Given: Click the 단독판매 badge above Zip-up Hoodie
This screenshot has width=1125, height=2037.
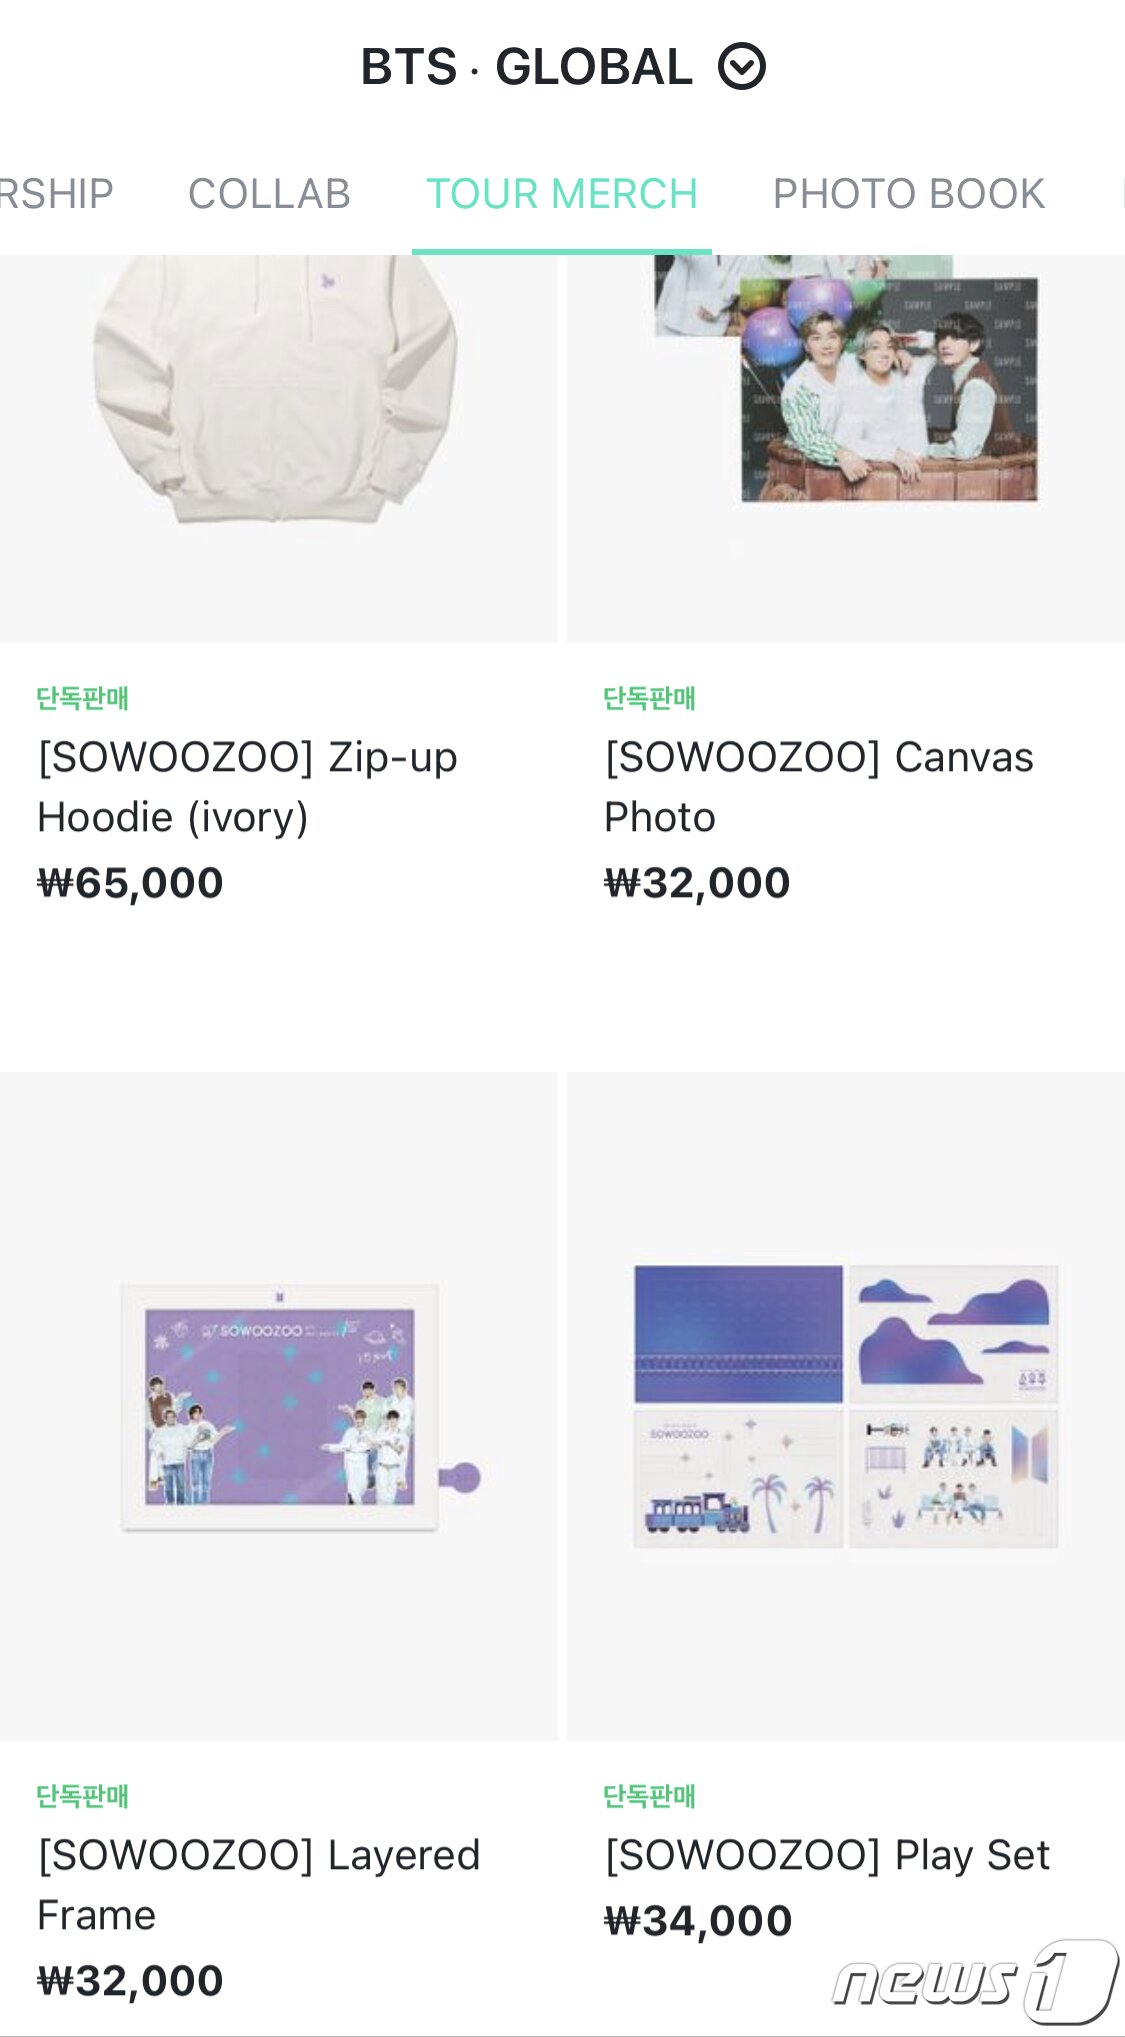Looking at the screenshot, I should 83,698.
